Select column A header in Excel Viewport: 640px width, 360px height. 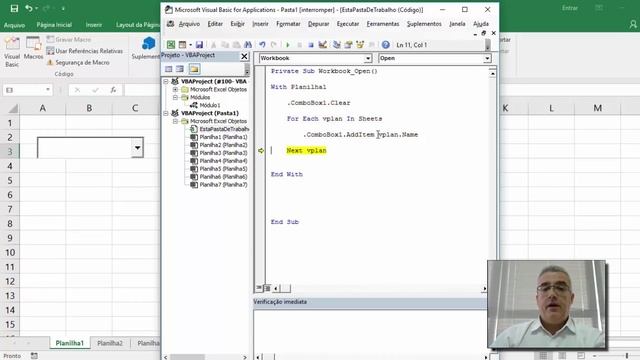(x=42, y=108)
